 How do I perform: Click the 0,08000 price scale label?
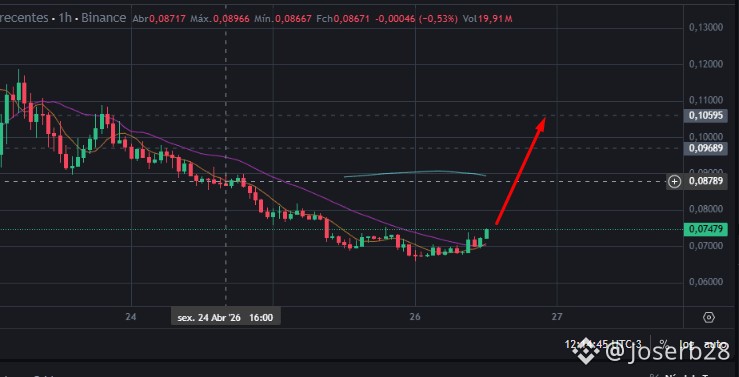tap(706, 209)
